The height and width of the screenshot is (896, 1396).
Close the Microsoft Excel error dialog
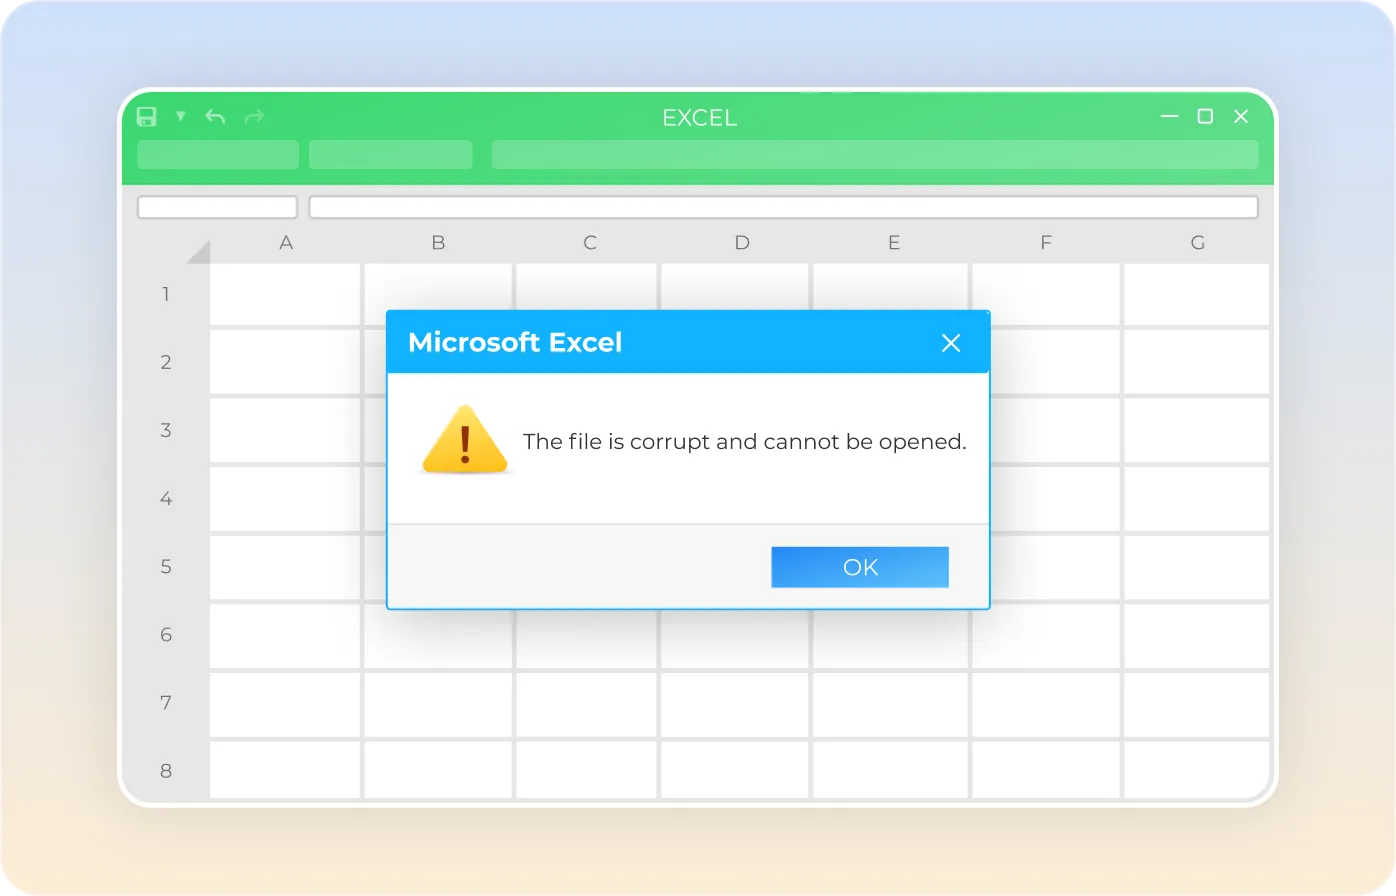[951, 343]
